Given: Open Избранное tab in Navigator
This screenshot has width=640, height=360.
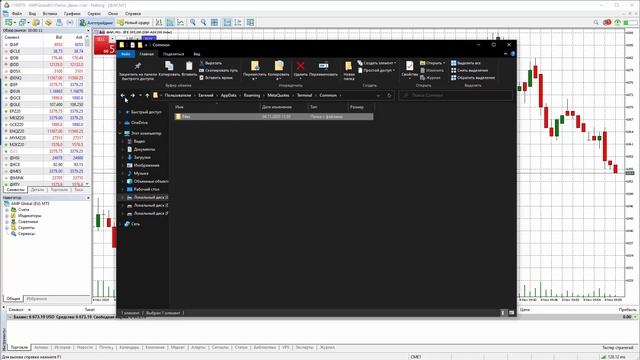Looking at the screenshot, I should [37, 299].
